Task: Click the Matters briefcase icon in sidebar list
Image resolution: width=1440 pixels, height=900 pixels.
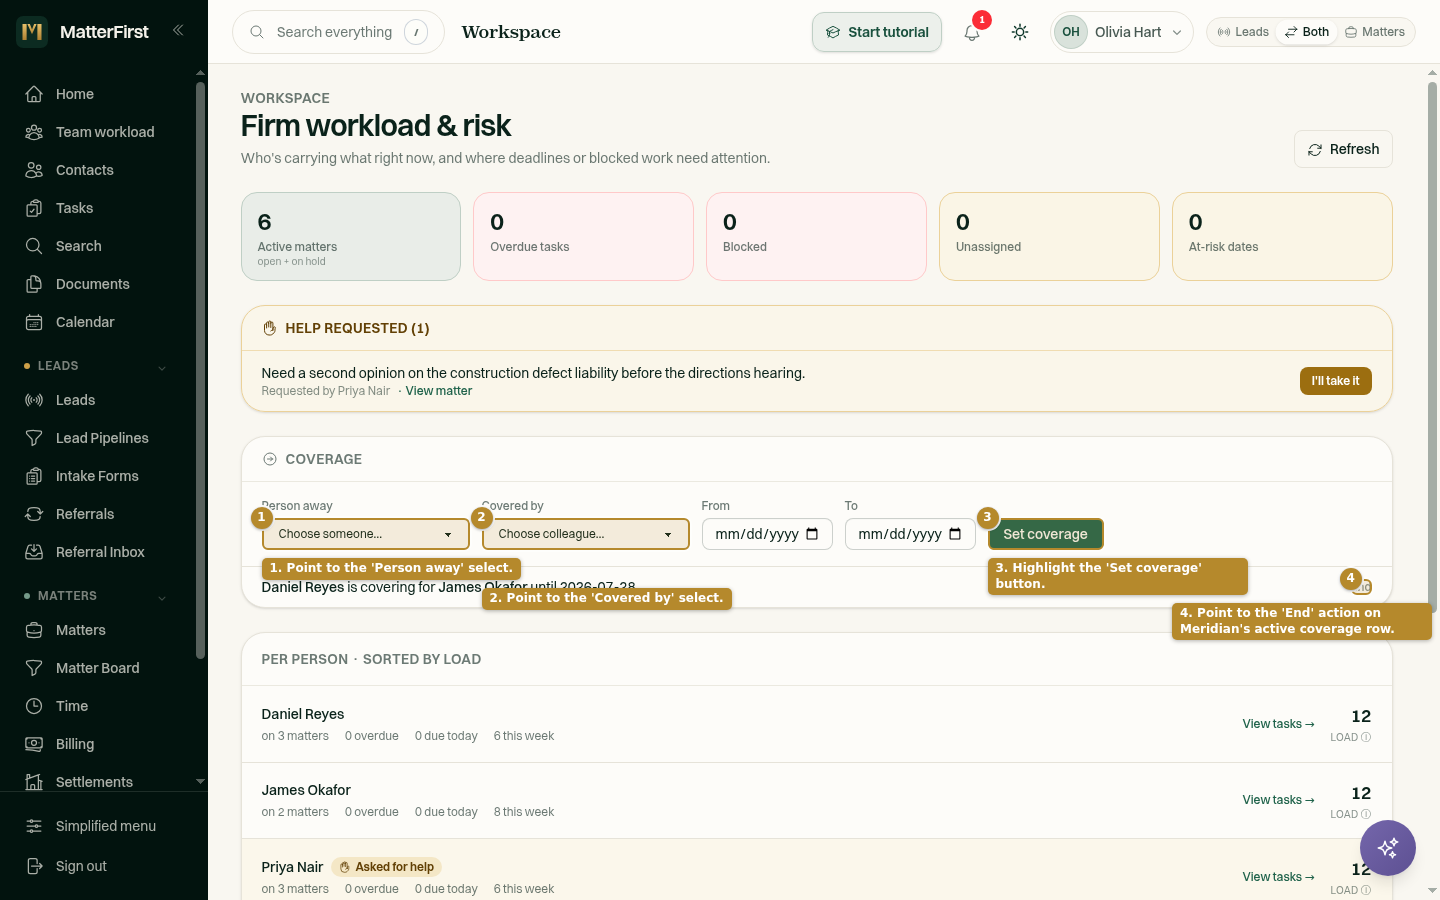Action: click(34, 630)
